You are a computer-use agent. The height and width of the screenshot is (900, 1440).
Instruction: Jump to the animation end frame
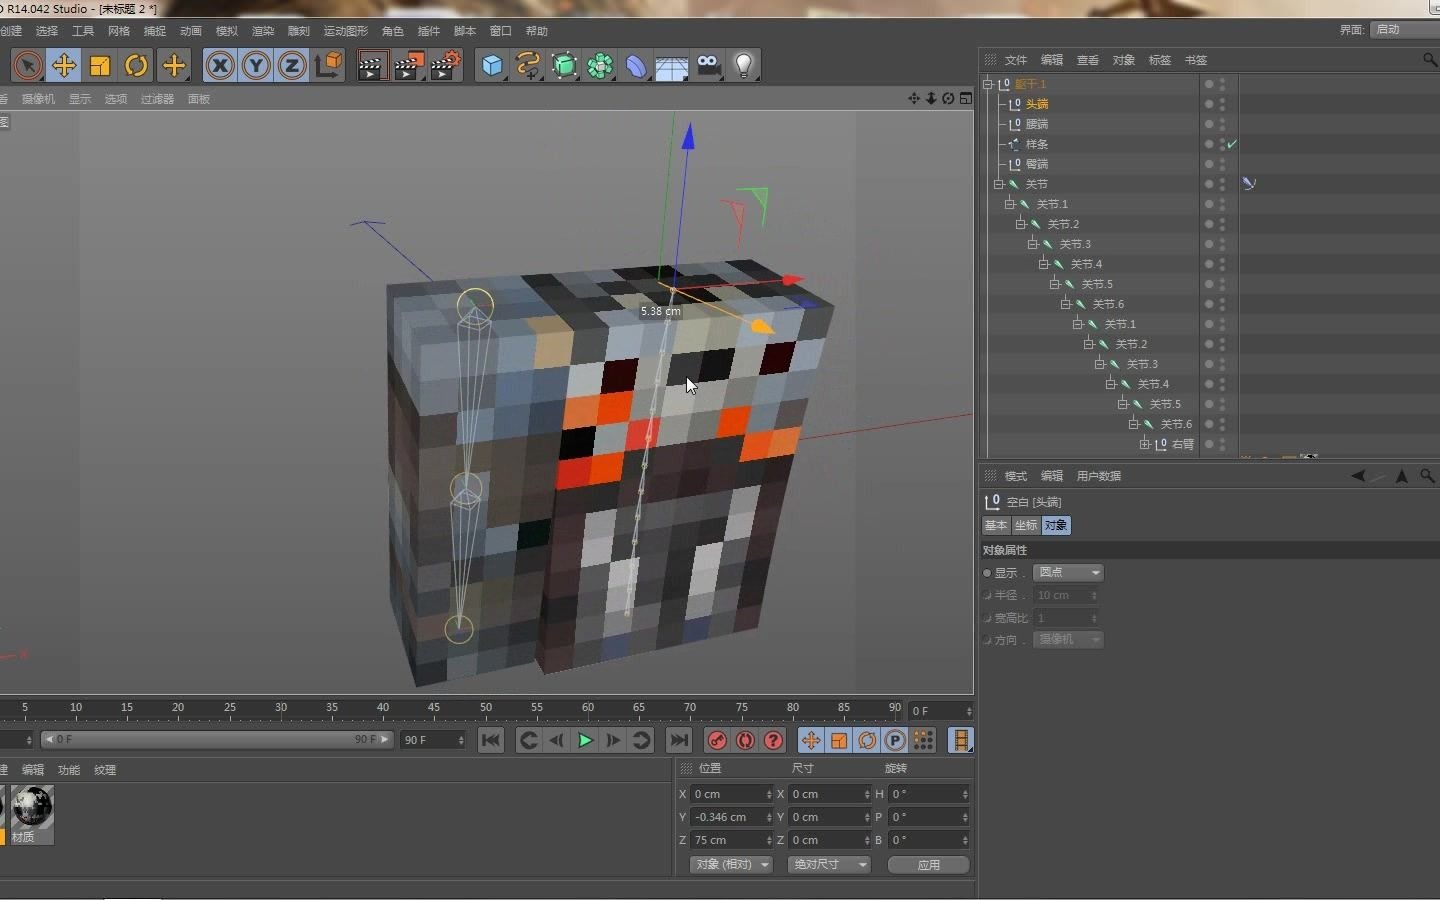click(x=679, y=740)
